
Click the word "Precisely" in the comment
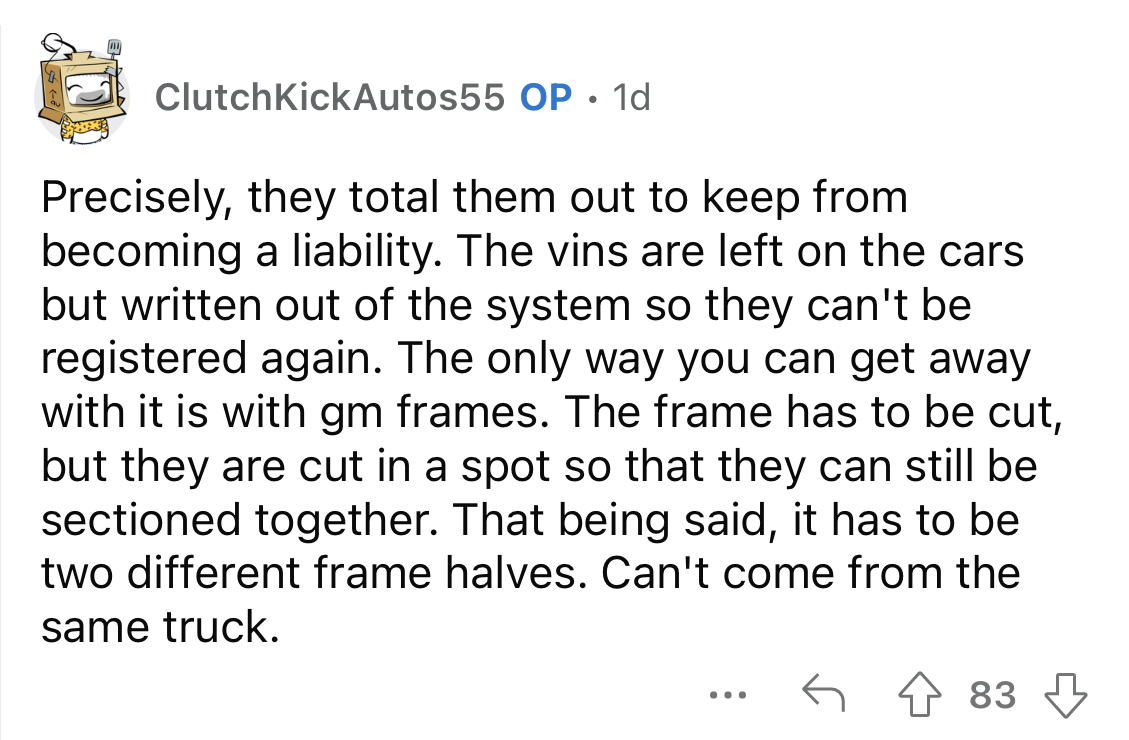[x=132, y=198]
